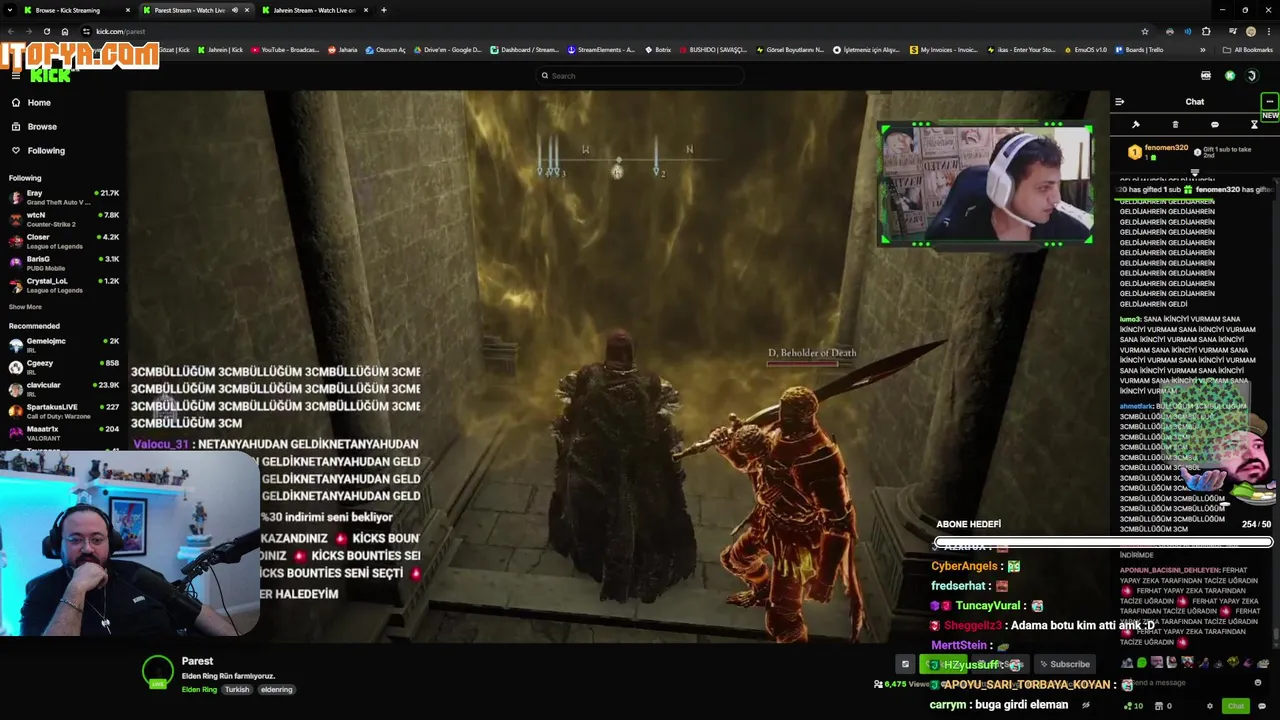Click the Subscribe button below the stream

pyautogui.click(x=1064, y=664)
